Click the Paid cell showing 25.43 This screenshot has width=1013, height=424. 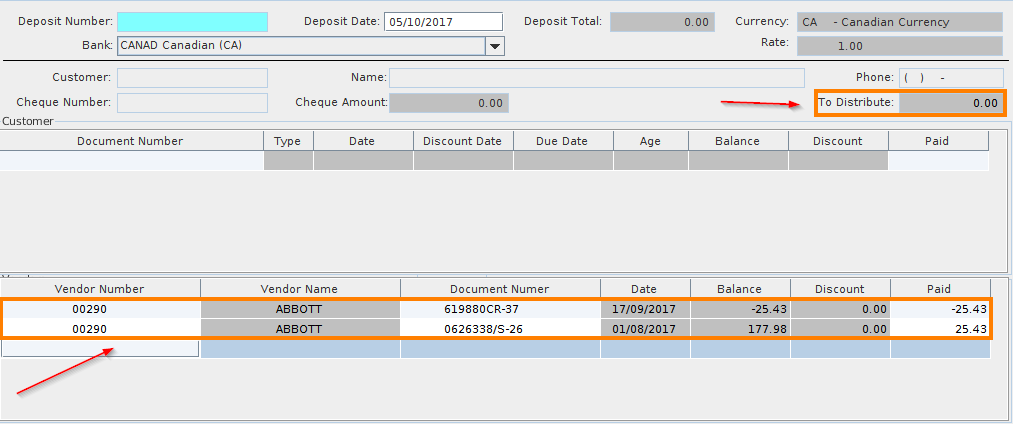click(940, 329)
